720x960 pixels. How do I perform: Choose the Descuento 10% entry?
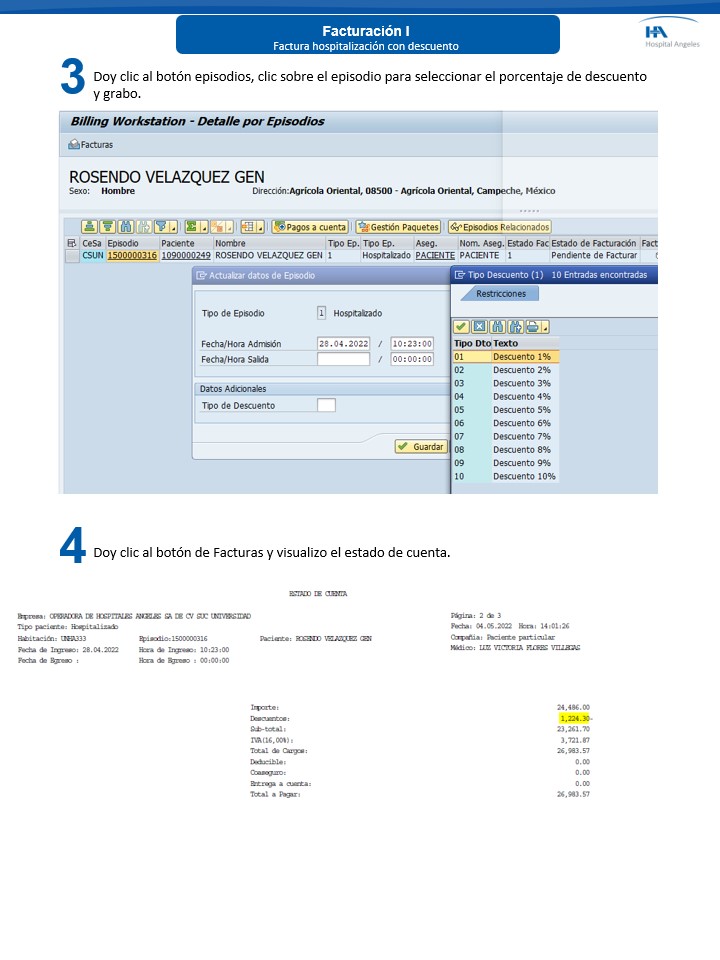click(x=523, y=476)
